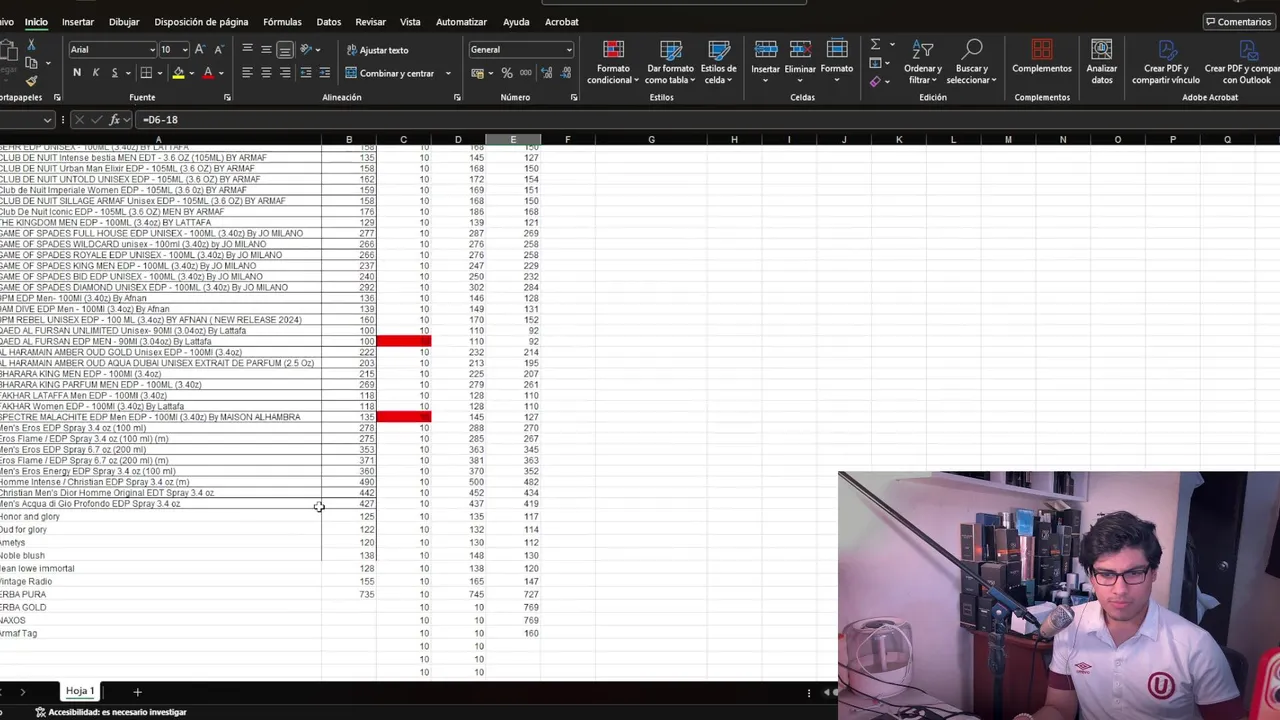Image resolution: width=1280 pixels, height=720 pixels.
Task: Open Dar formato como tabla
Action: tap(670, 63)
